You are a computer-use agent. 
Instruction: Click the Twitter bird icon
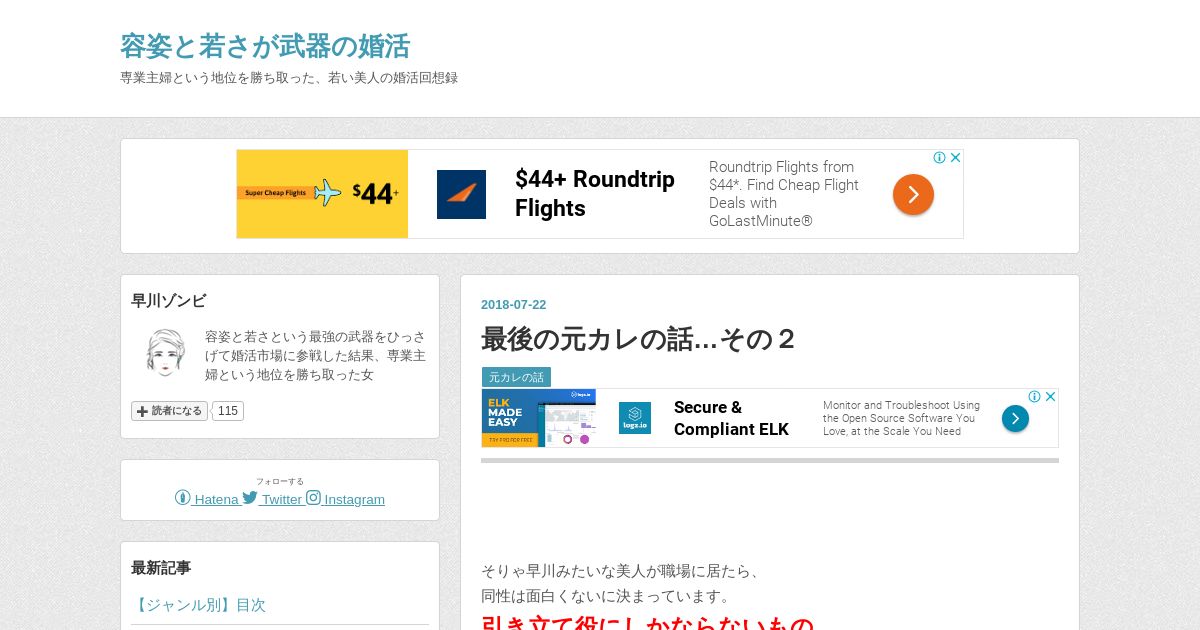[250, 498]
